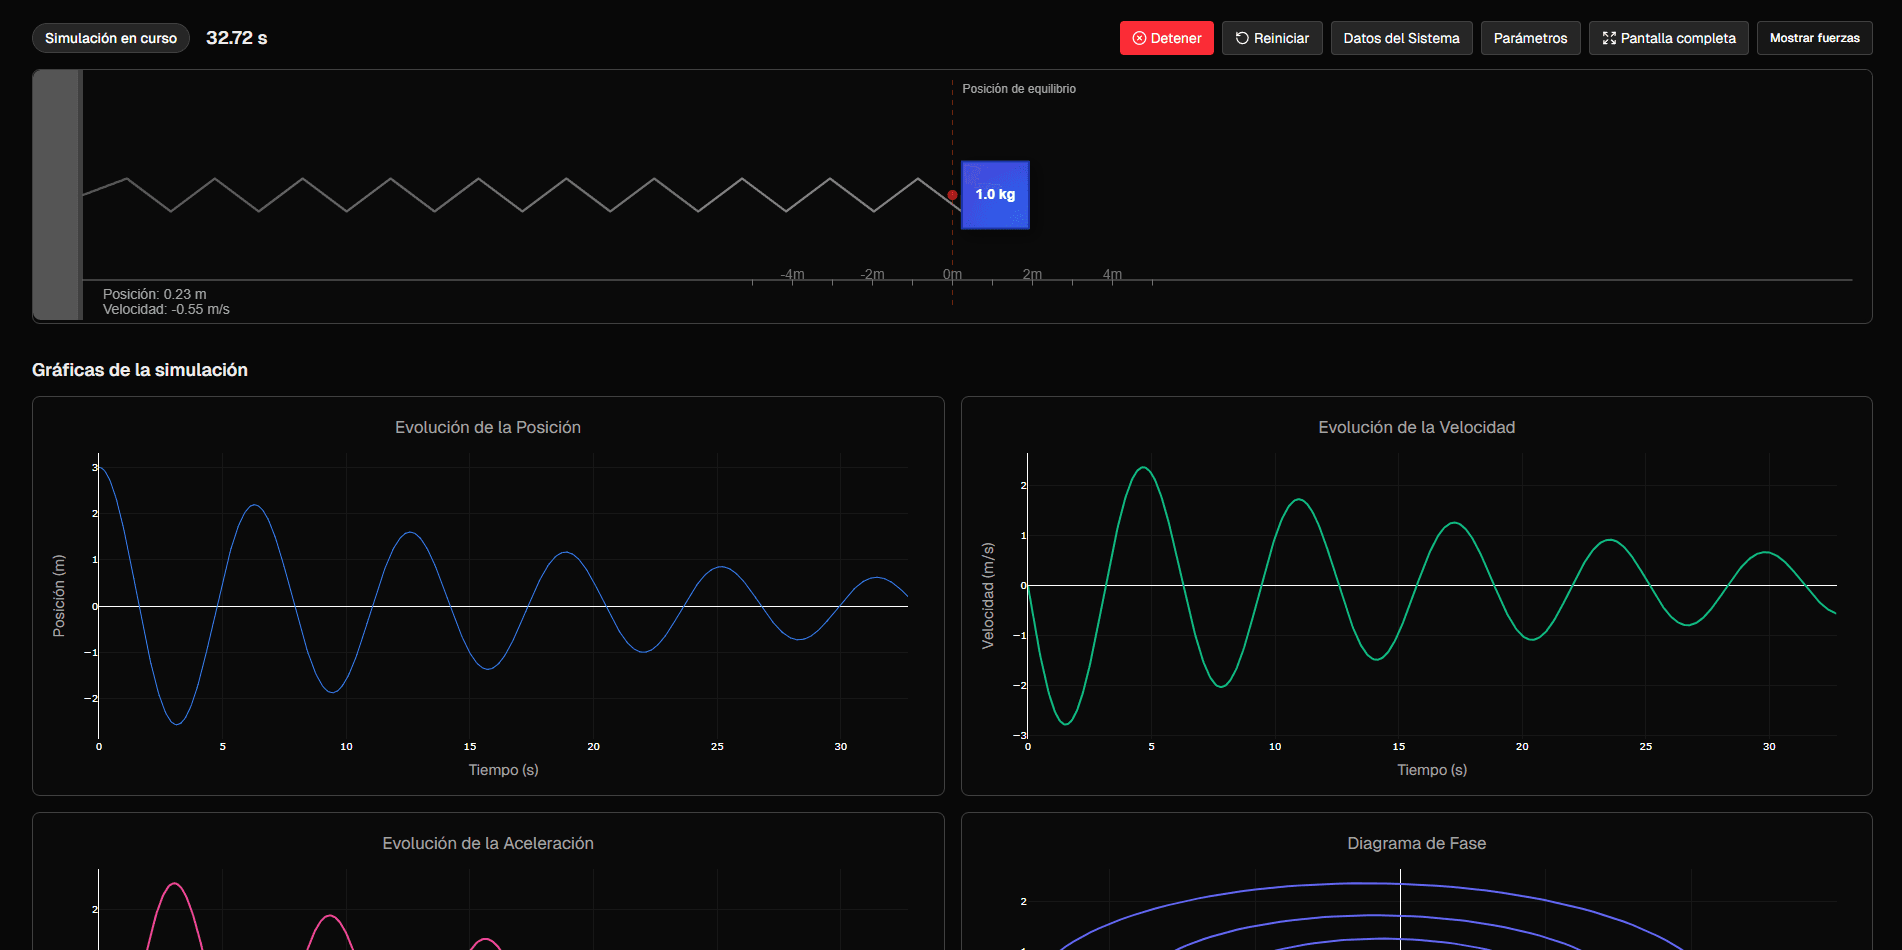1902x950 pixels.
Task: Restart simulation with Reiniciar button
Action: [x=1272, y=38]
